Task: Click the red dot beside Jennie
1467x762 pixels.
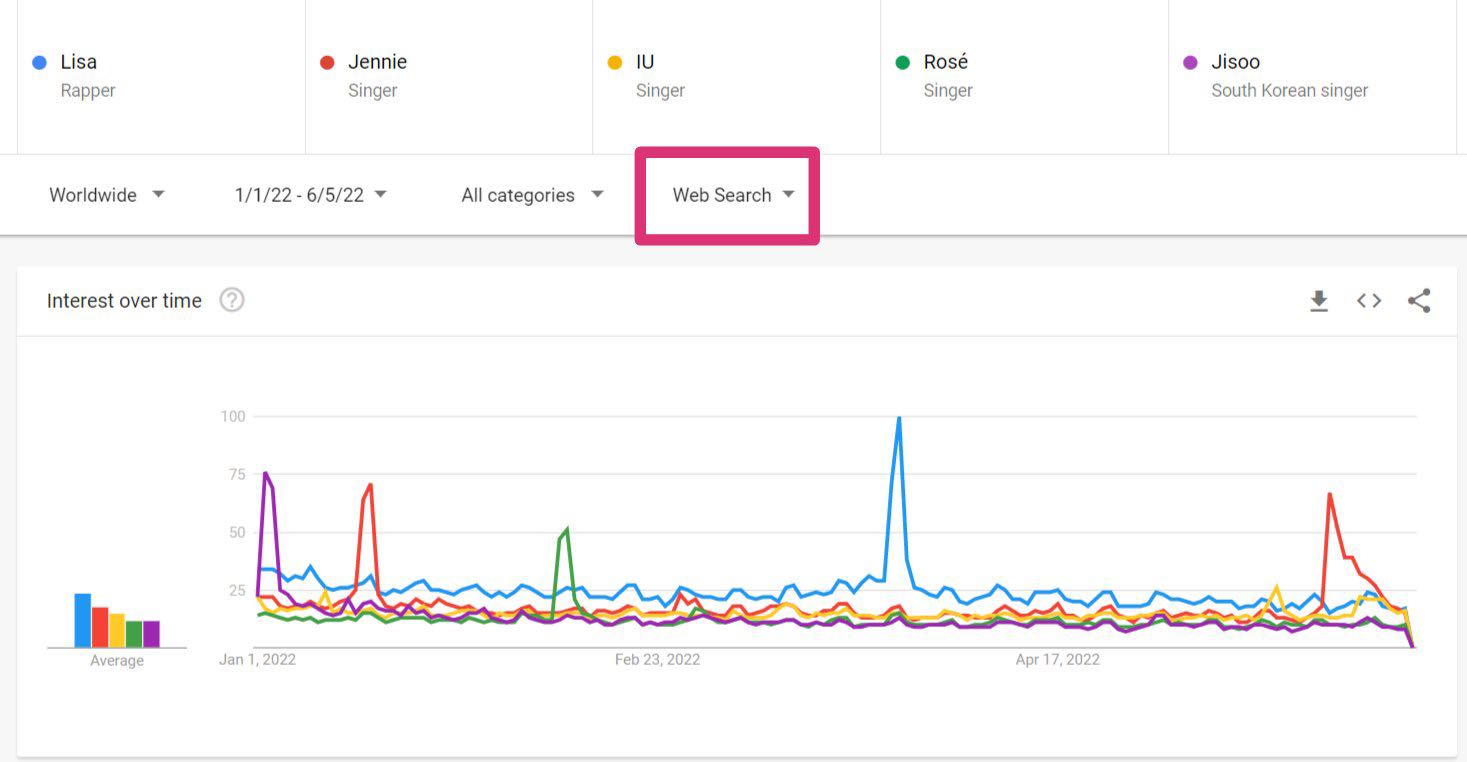Action: click(x=326, y=62)
